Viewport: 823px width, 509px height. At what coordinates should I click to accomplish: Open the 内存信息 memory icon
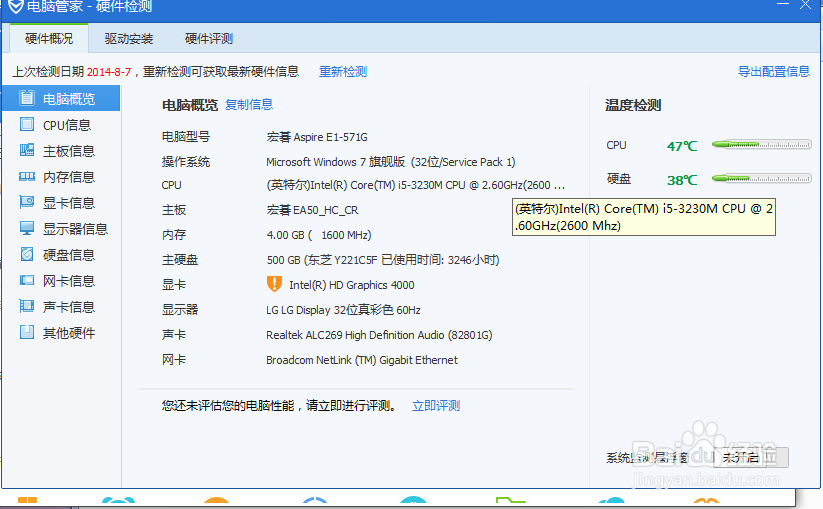pos(27,176)
